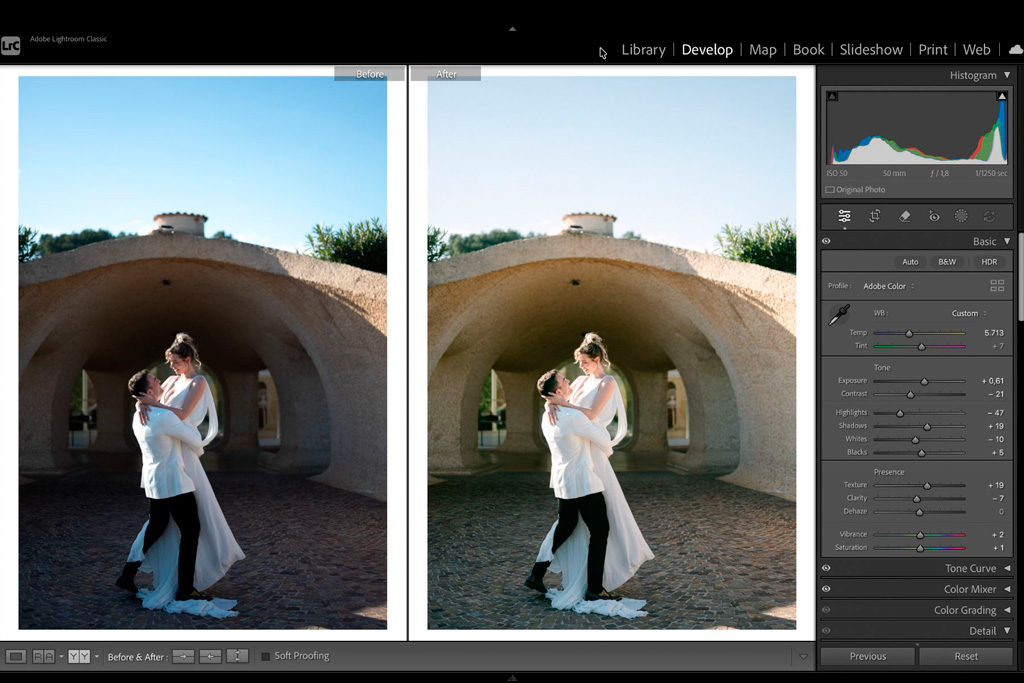The width and height of the screenshot is (1024, 683).
Task: Open the WB Custom preset dropdown
Action: click(x=969, y=313)
